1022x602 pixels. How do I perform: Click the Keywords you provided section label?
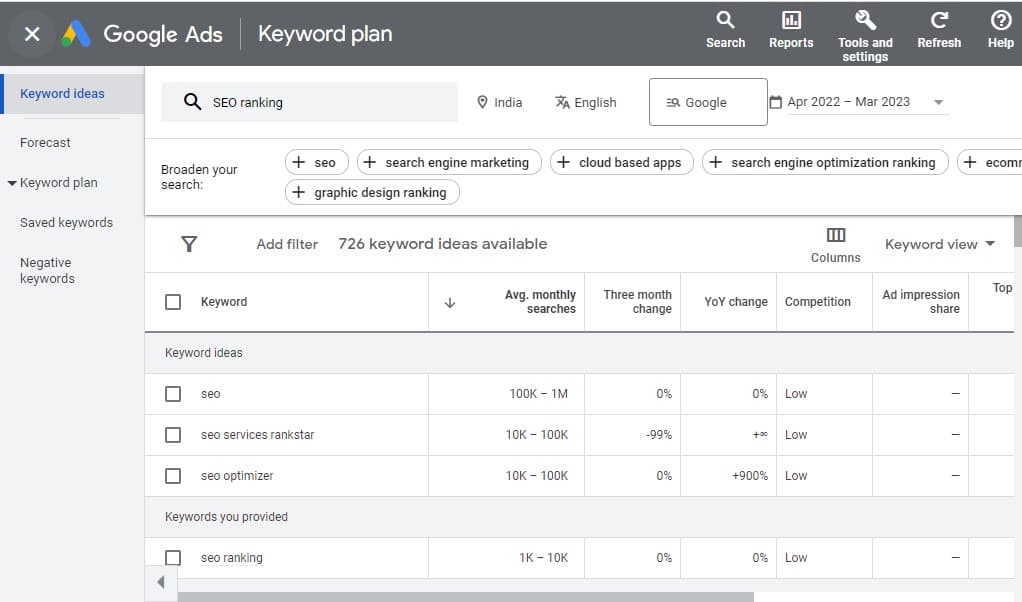point(226,517)
